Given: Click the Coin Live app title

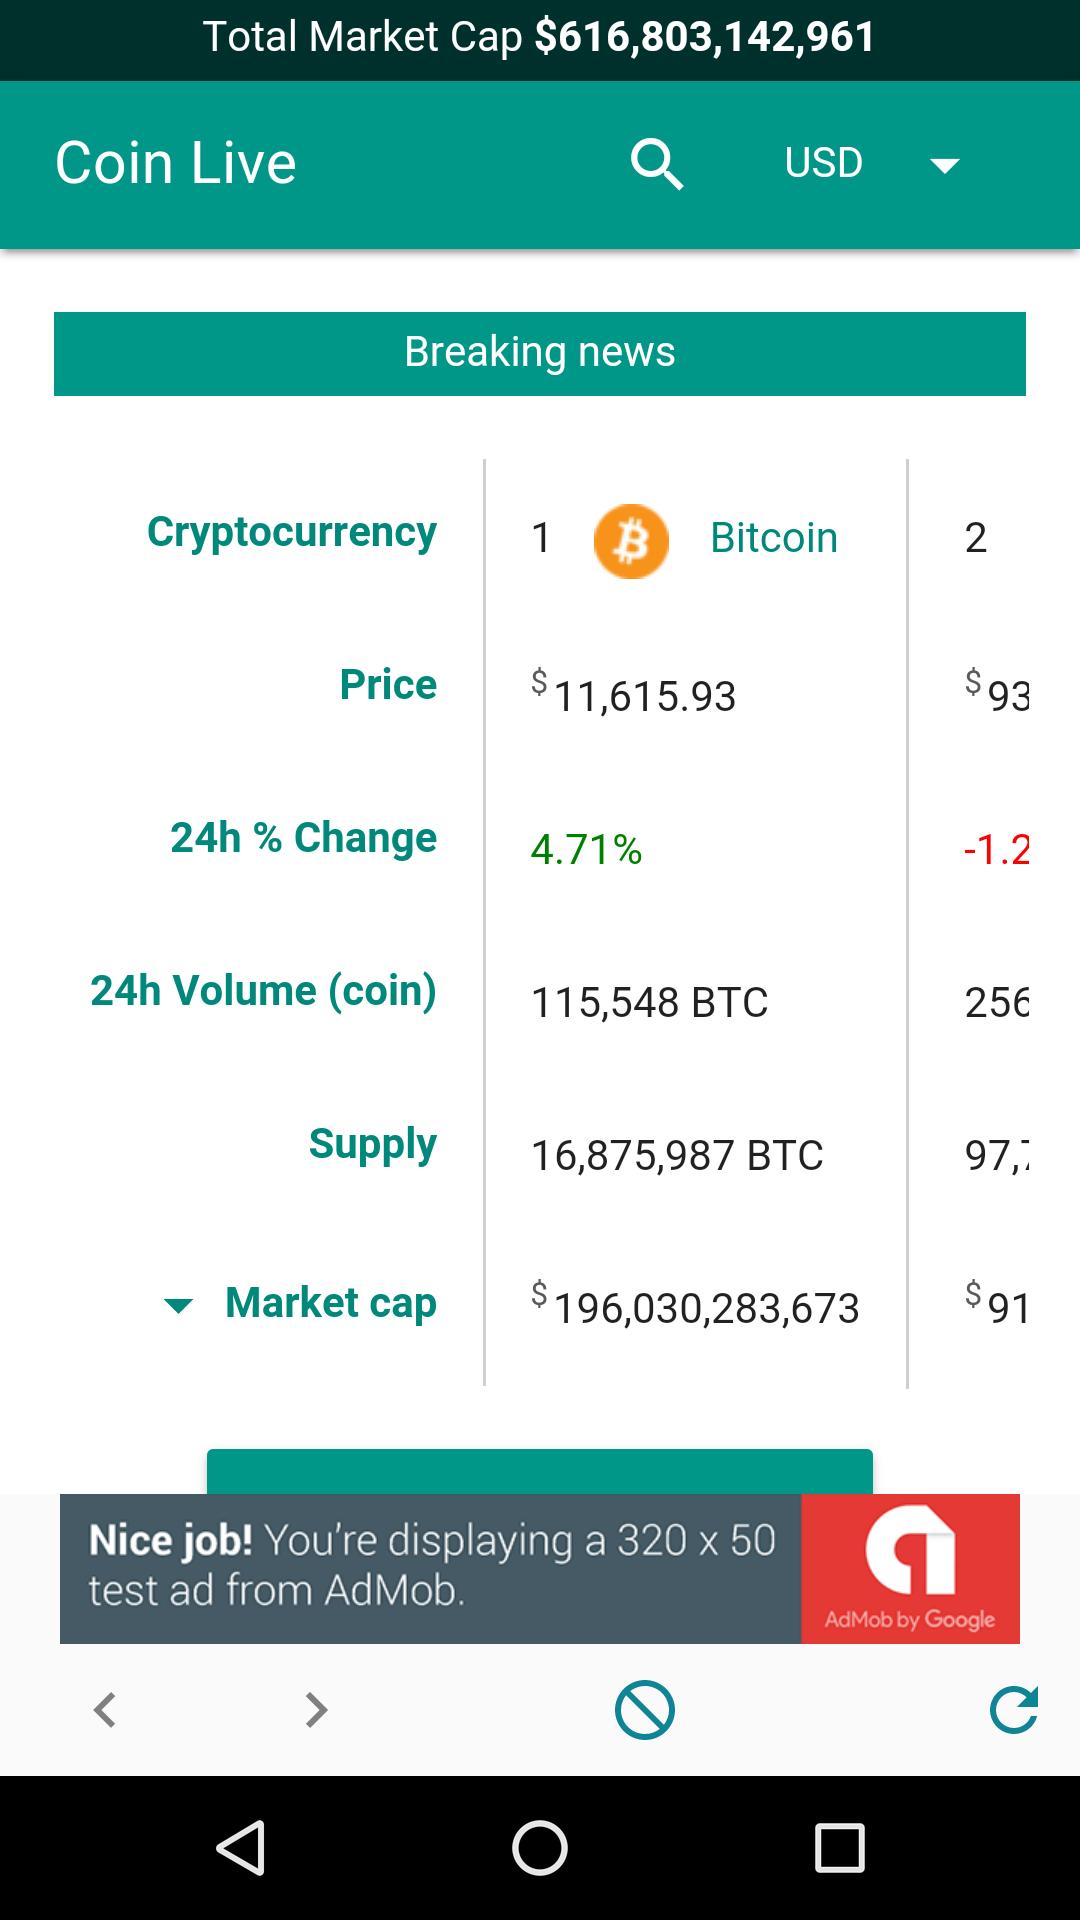Looking at the screenshot, I should click(176, 164).
